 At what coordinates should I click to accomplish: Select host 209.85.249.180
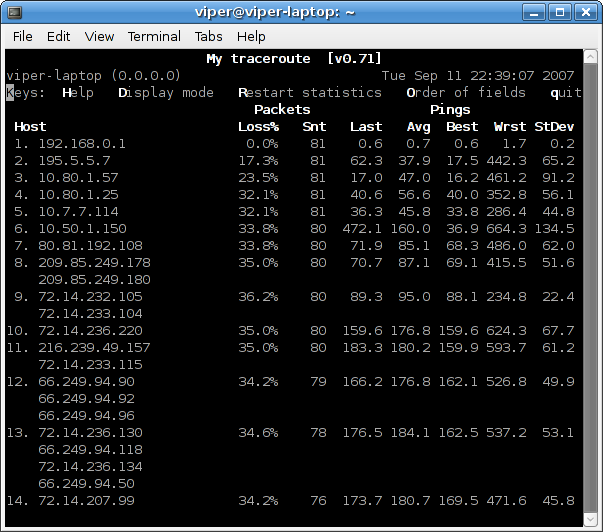pos(94,280)
